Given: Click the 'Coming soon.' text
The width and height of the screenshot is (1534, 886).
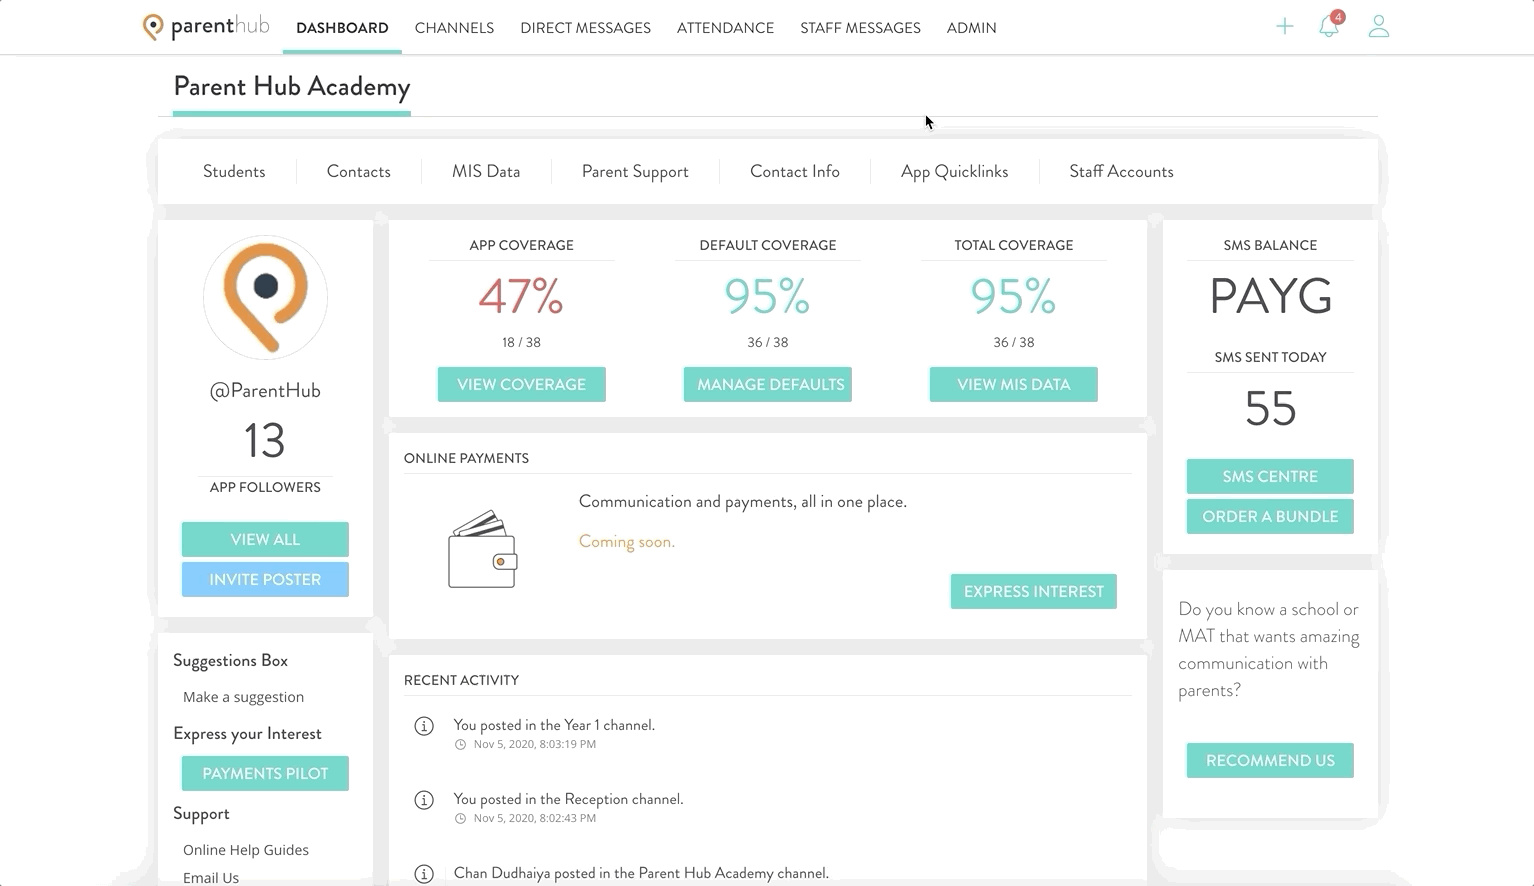Looking at the screenshot, I should [627, 542].
